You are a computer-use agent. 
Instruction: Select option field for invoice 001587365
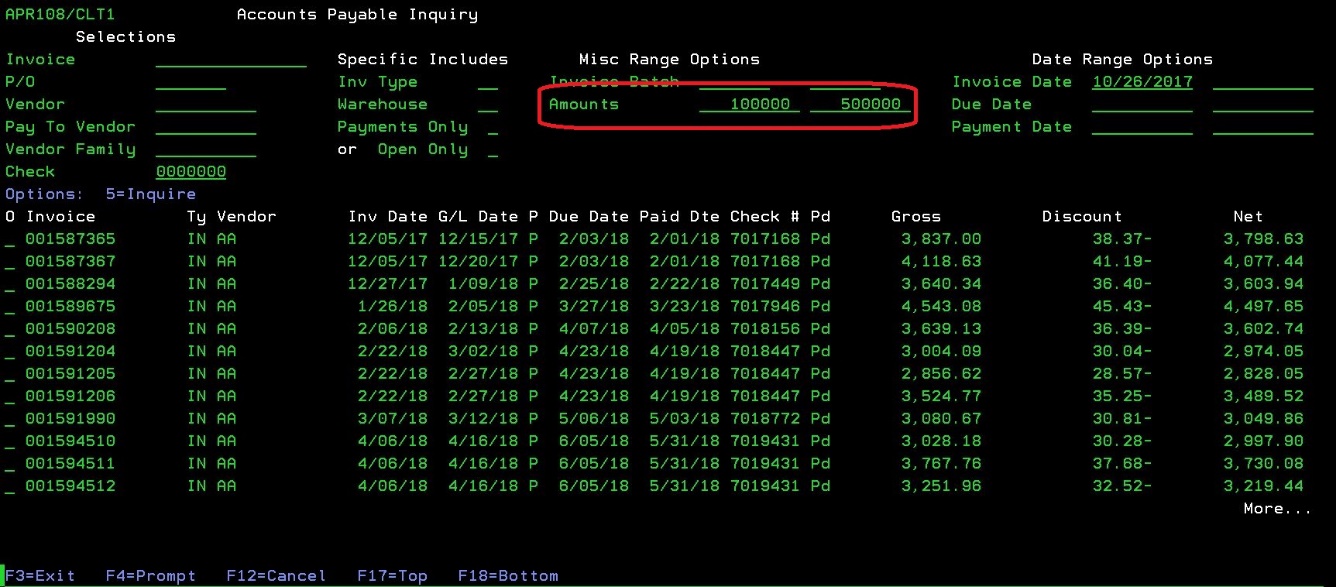point(10,240)
